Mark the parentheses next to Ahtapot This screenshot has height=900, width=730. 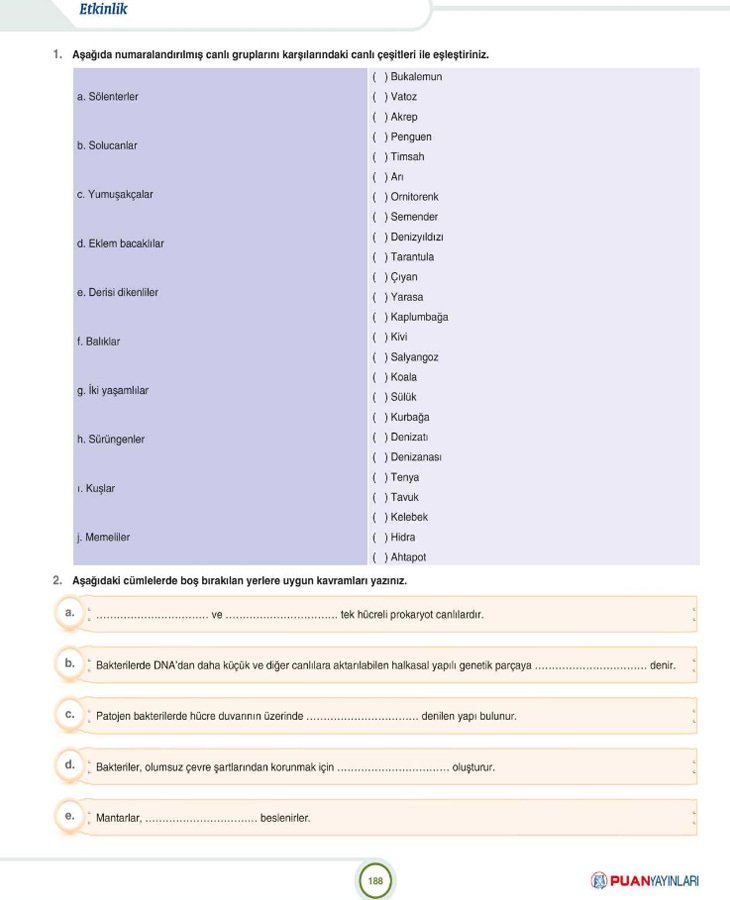(x=380, y=557)
